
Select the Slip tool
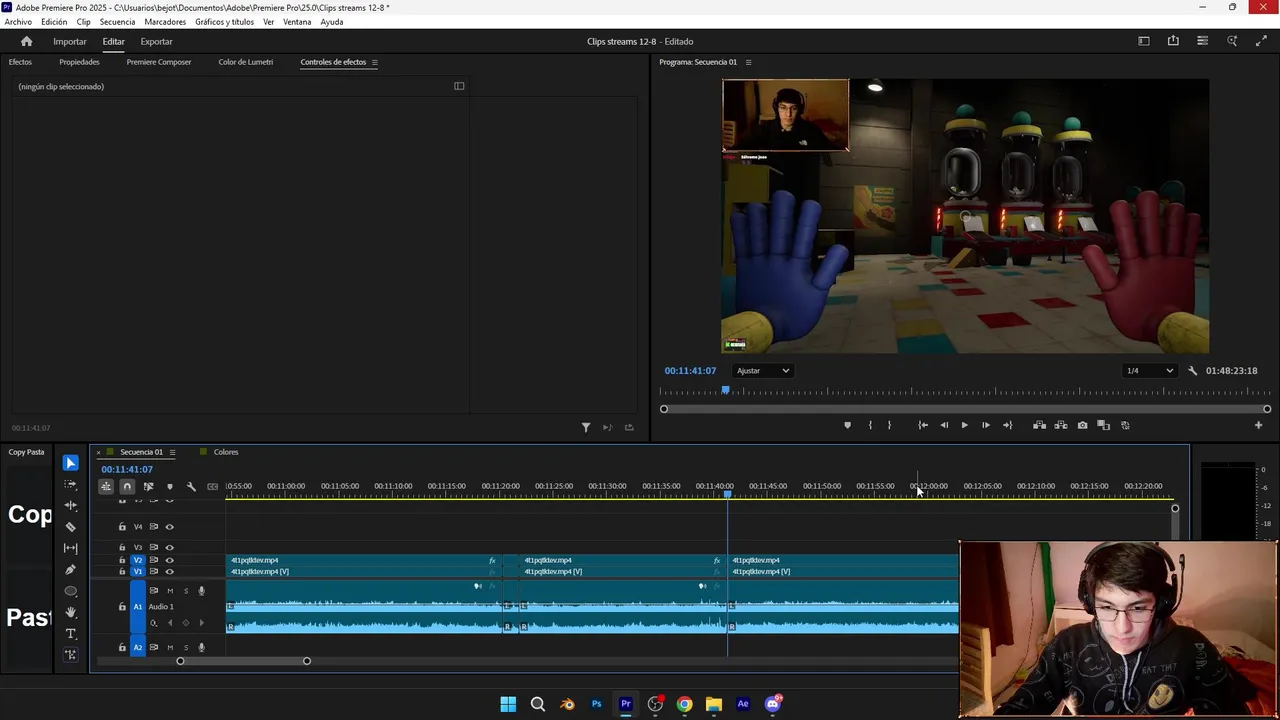(x=70, y=548)
